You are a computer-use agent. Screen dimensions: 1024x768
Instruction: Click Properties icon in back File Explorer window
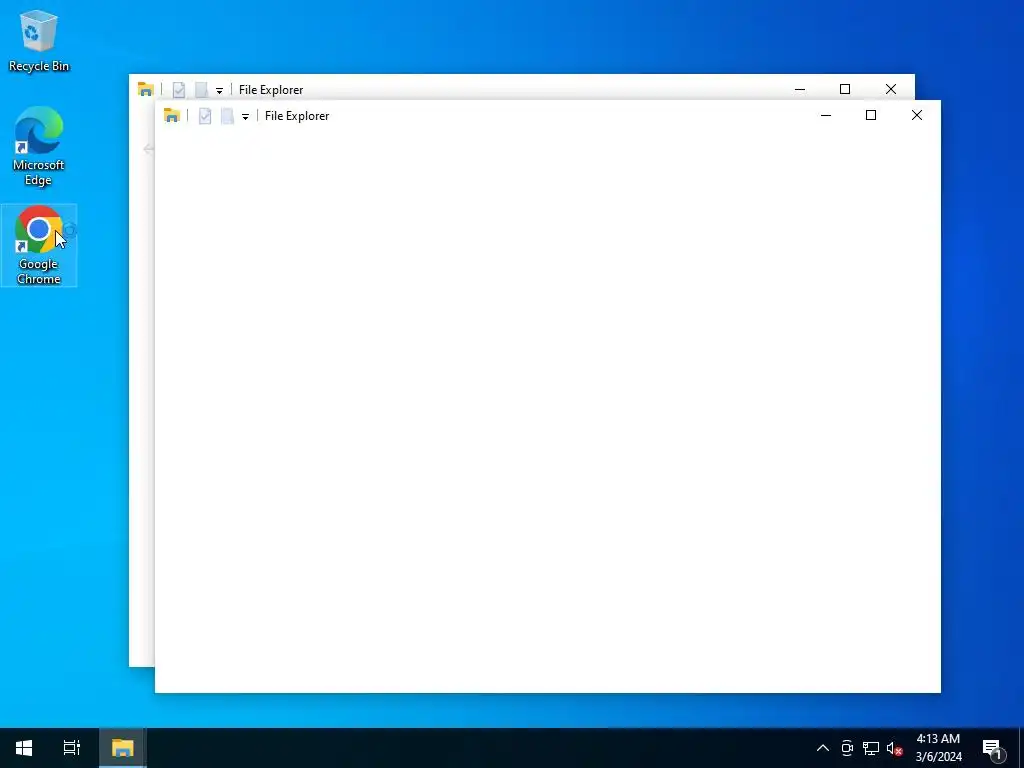pyautogui.click(x=179, y=89)
